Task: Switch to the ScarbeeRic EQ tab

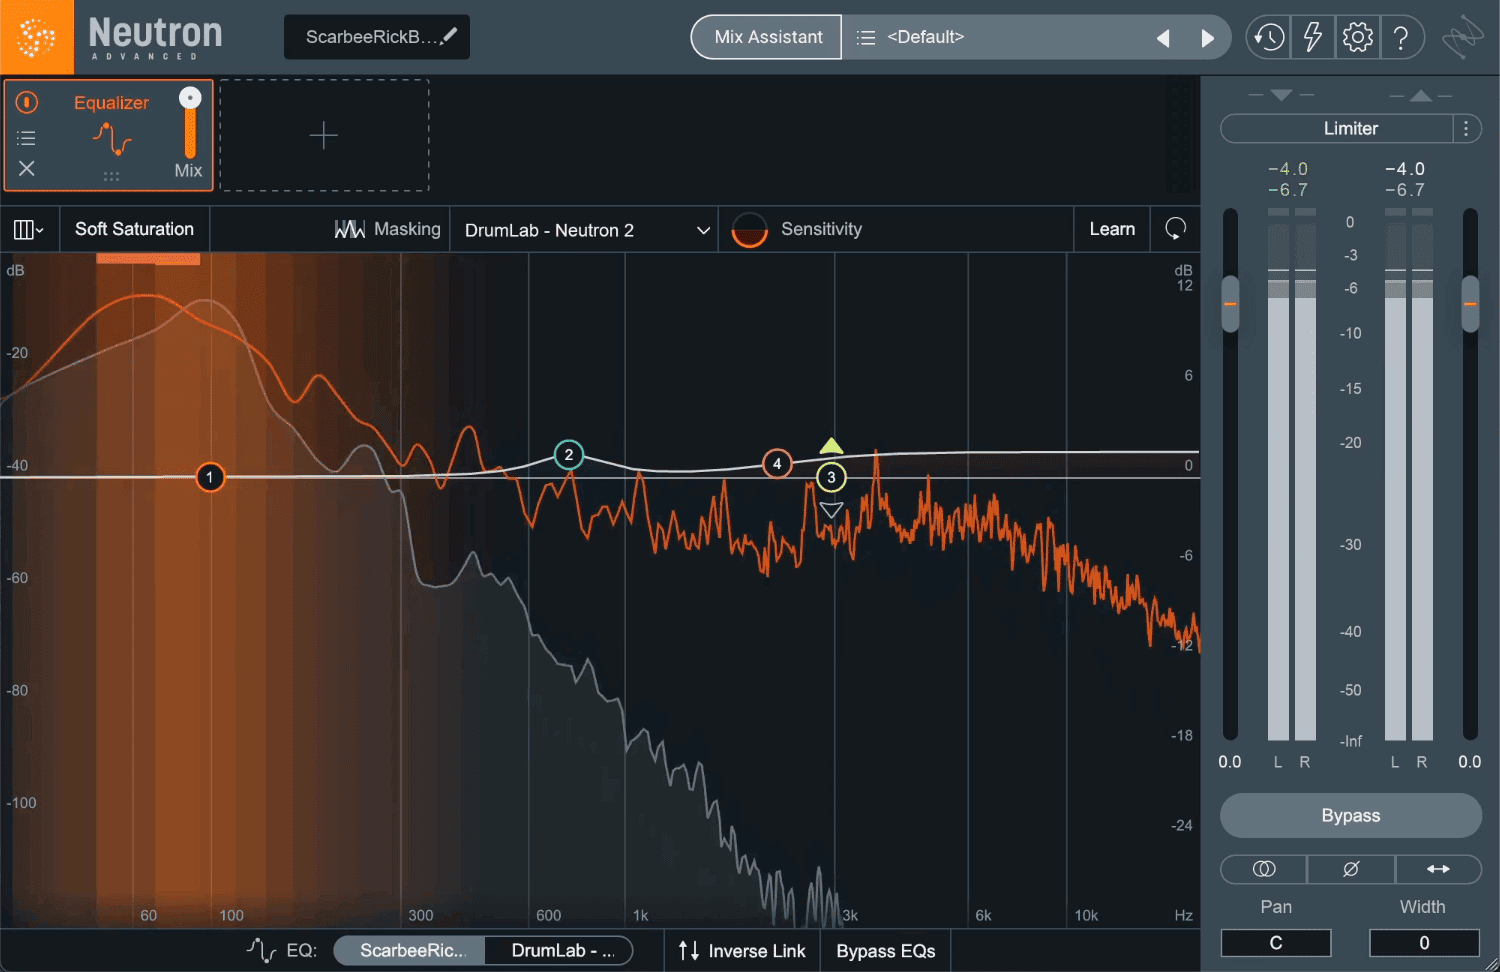Action: pyautogui.click(x=411, y=950)
